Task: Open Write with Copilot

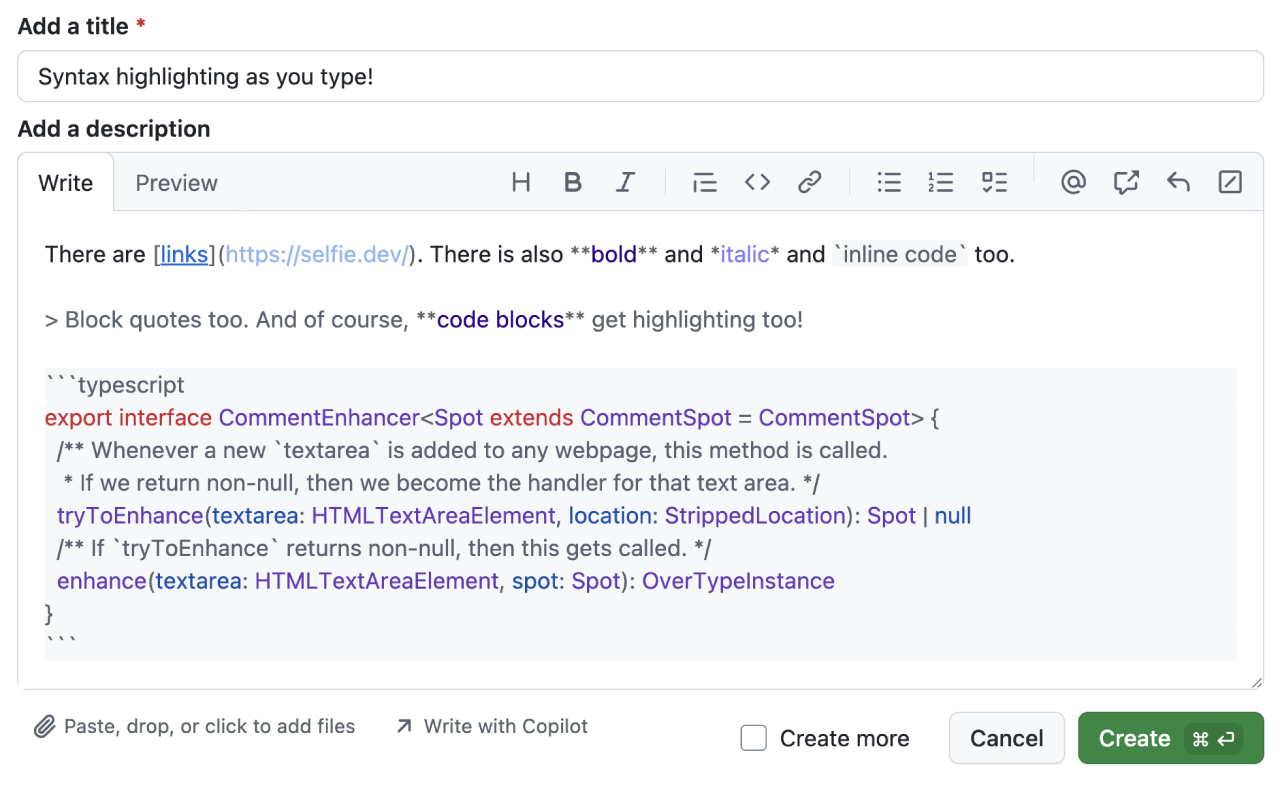Action: click(x=490, y=726)
